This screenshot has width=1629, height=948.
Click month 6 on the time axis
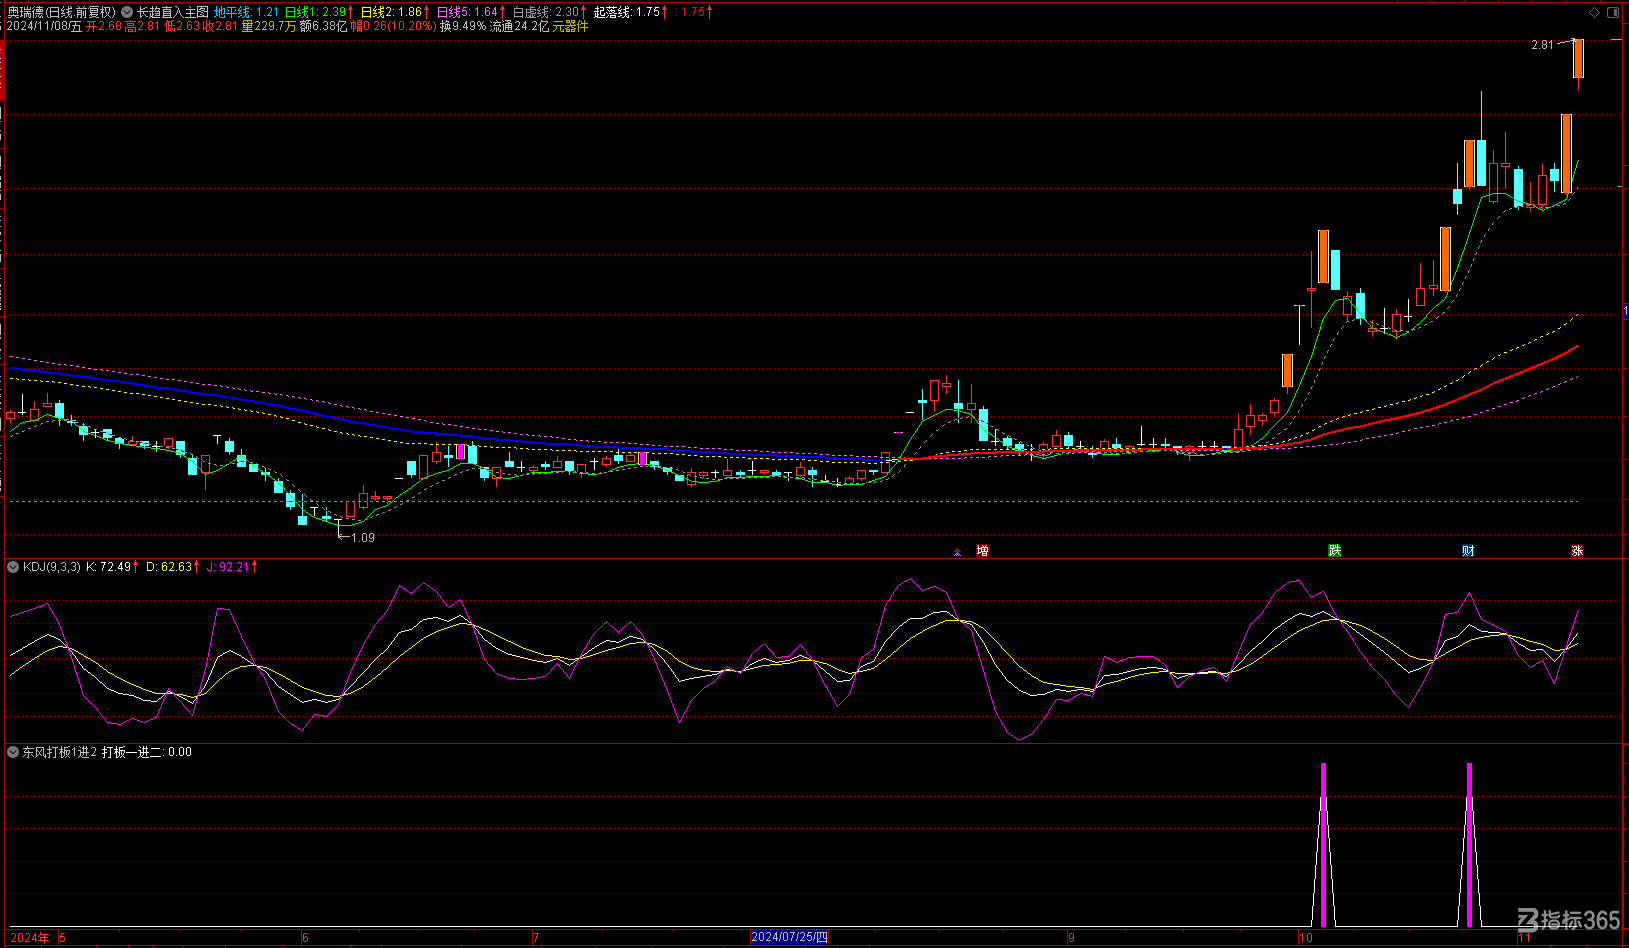[x=305, y=937]
